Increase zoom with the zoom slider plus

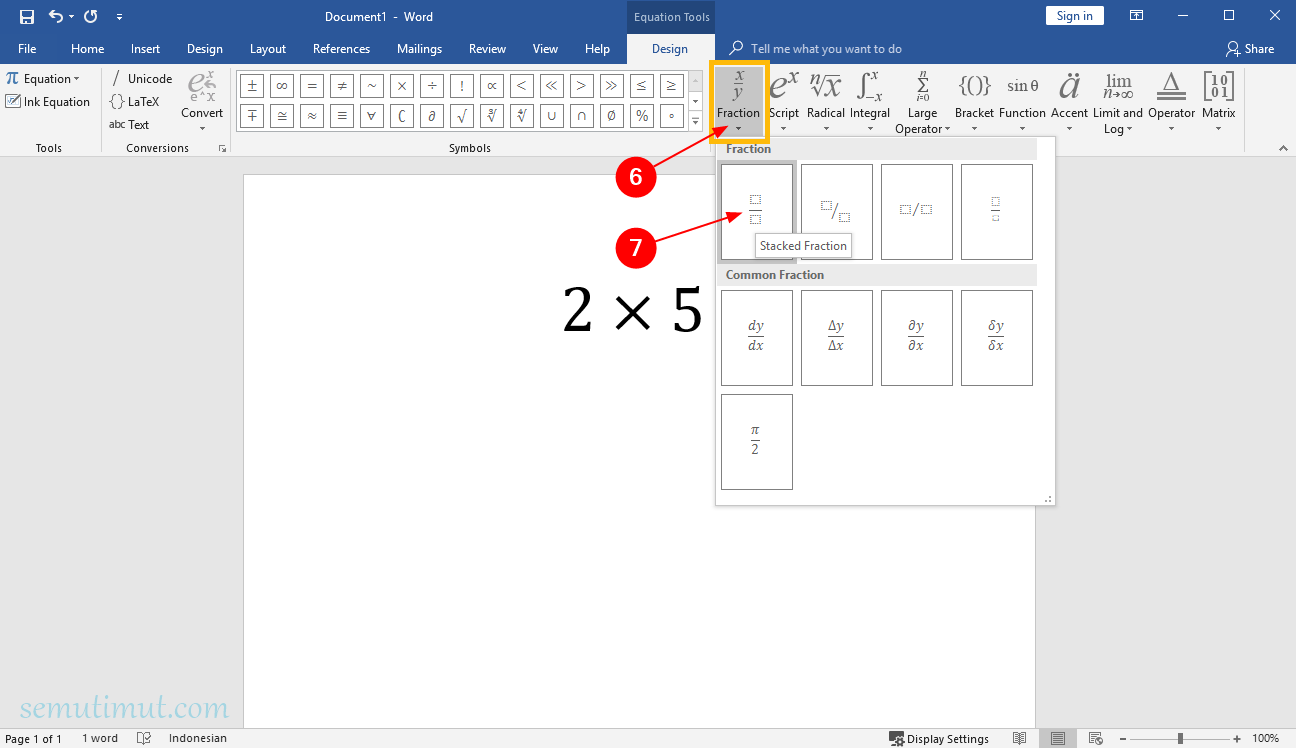(x=1236, y=738)
